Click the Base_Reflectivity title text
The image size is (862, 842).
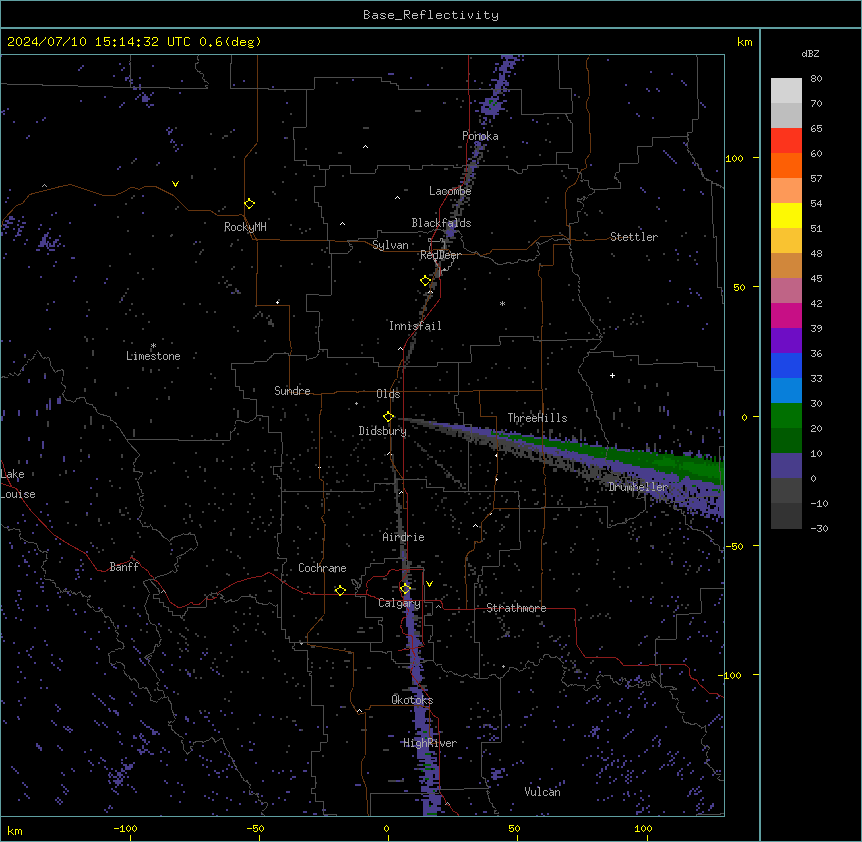pyautogui.click(x=431, y=15)
